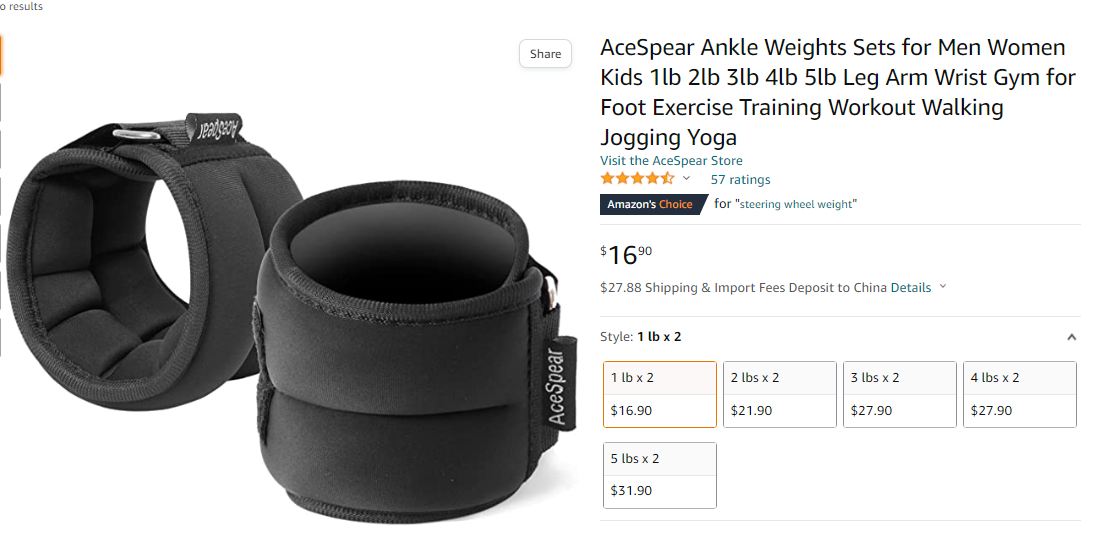
Task: Collapse the Style section with chevron
Action: point(1072,337)
